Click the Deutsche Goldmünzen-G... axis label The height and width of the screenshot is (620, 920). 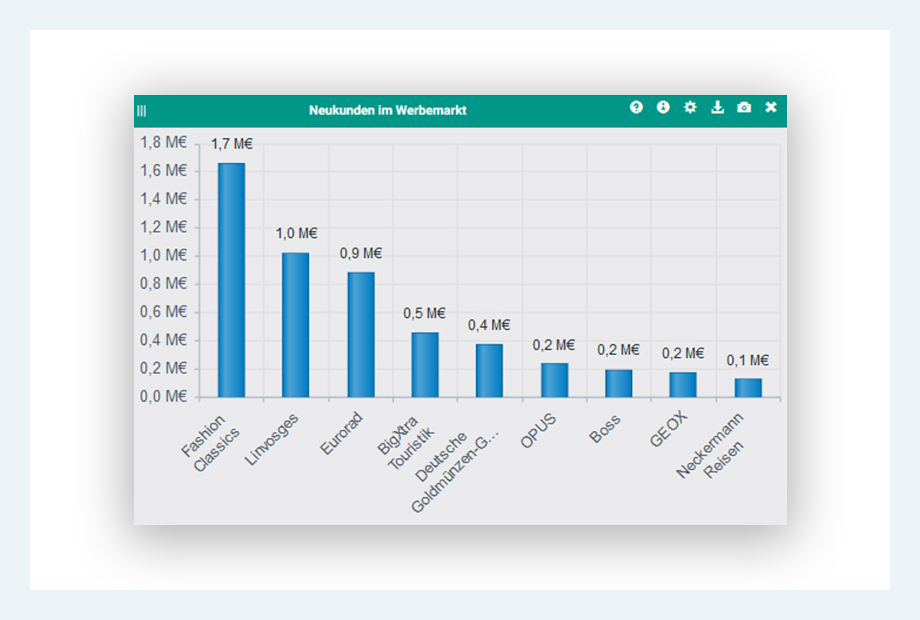455,472
